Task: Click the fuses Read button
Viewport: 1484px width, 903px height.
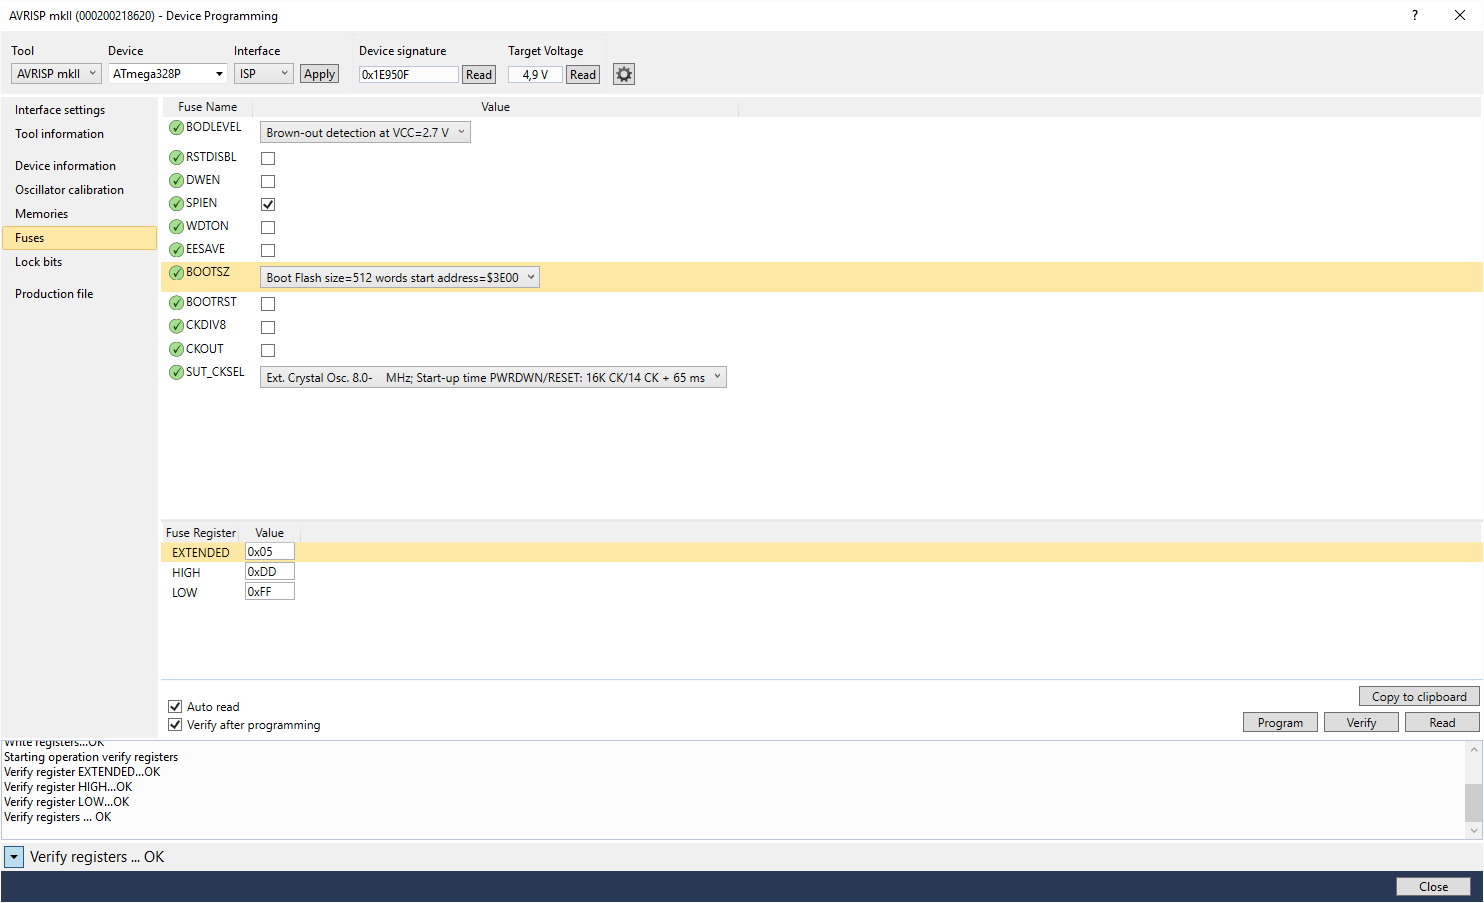Action: 1442,723
